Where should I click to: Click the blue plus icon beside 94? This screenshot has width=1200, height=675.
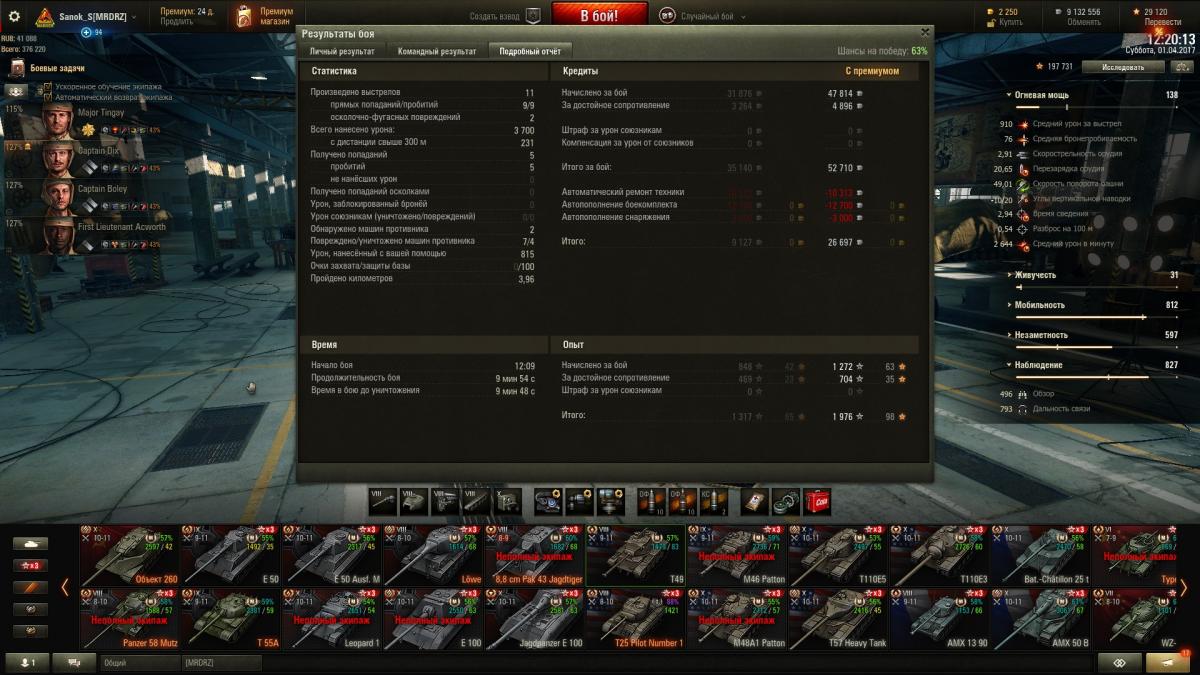point(86,32)
